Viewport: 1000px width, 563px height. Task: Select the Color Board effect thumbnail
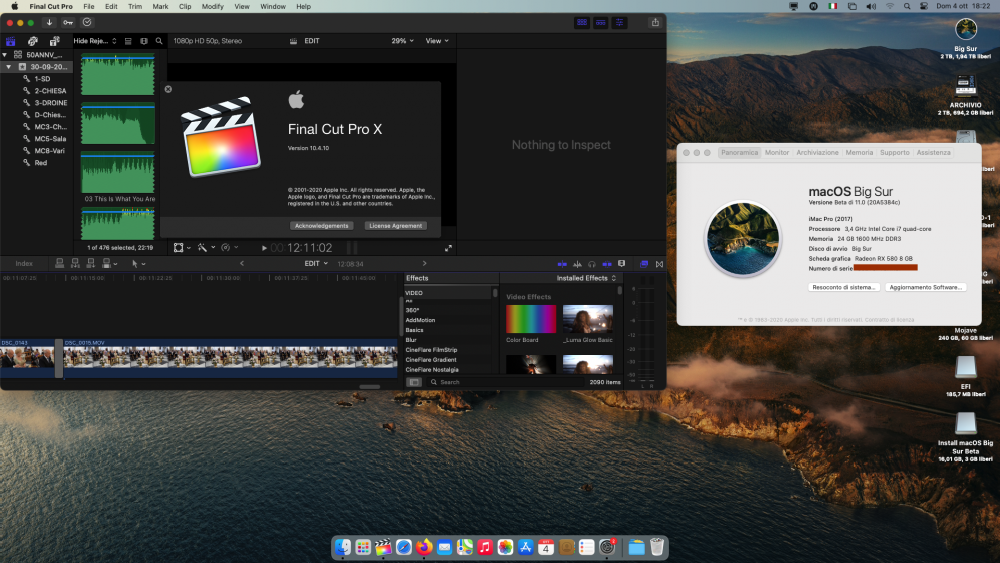[x=531, y=319]
